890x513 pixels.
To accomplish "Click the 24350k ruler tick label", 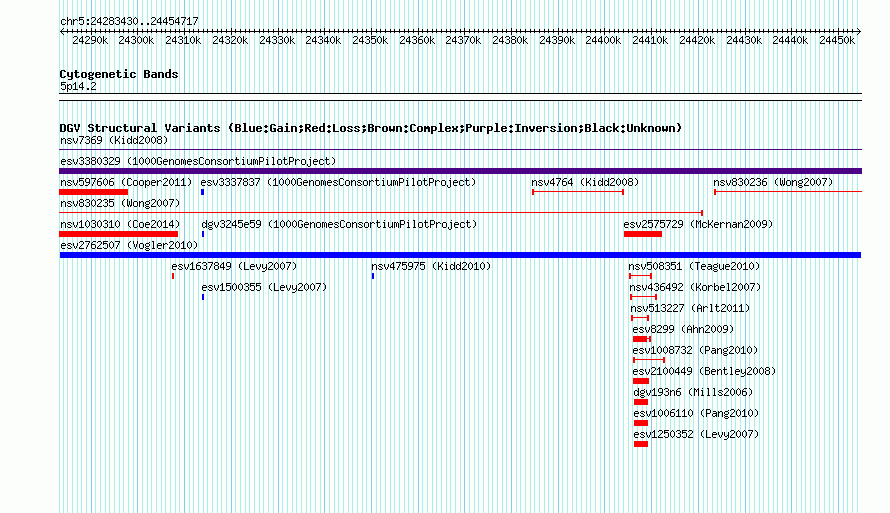I will (370, 40).
